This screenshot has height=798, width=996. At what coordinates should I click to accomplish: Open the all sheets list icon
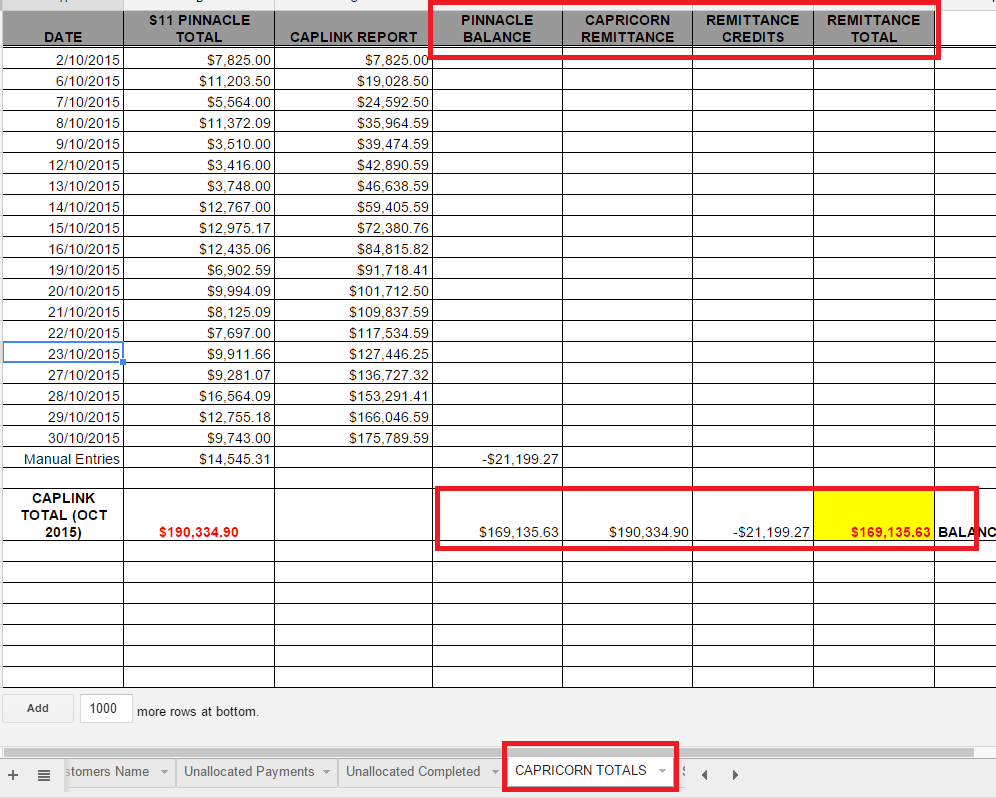[x=44, y=774]
